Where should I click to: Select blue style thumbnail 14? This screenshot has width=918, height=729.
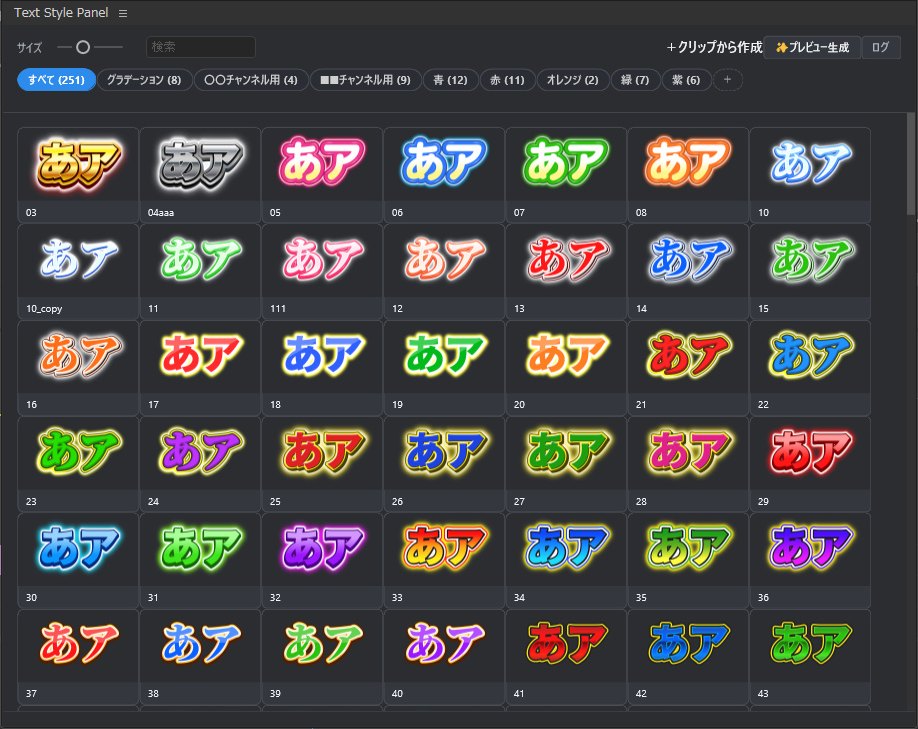pos(688,271)
